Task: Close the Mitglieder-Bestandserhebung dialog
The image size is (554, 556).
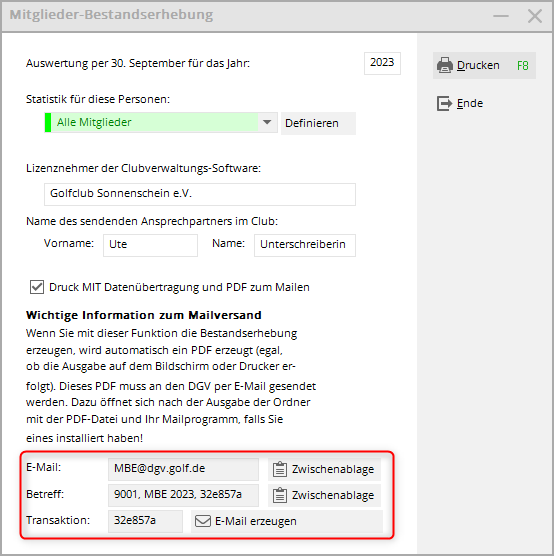Action: (x=534, y=16)
